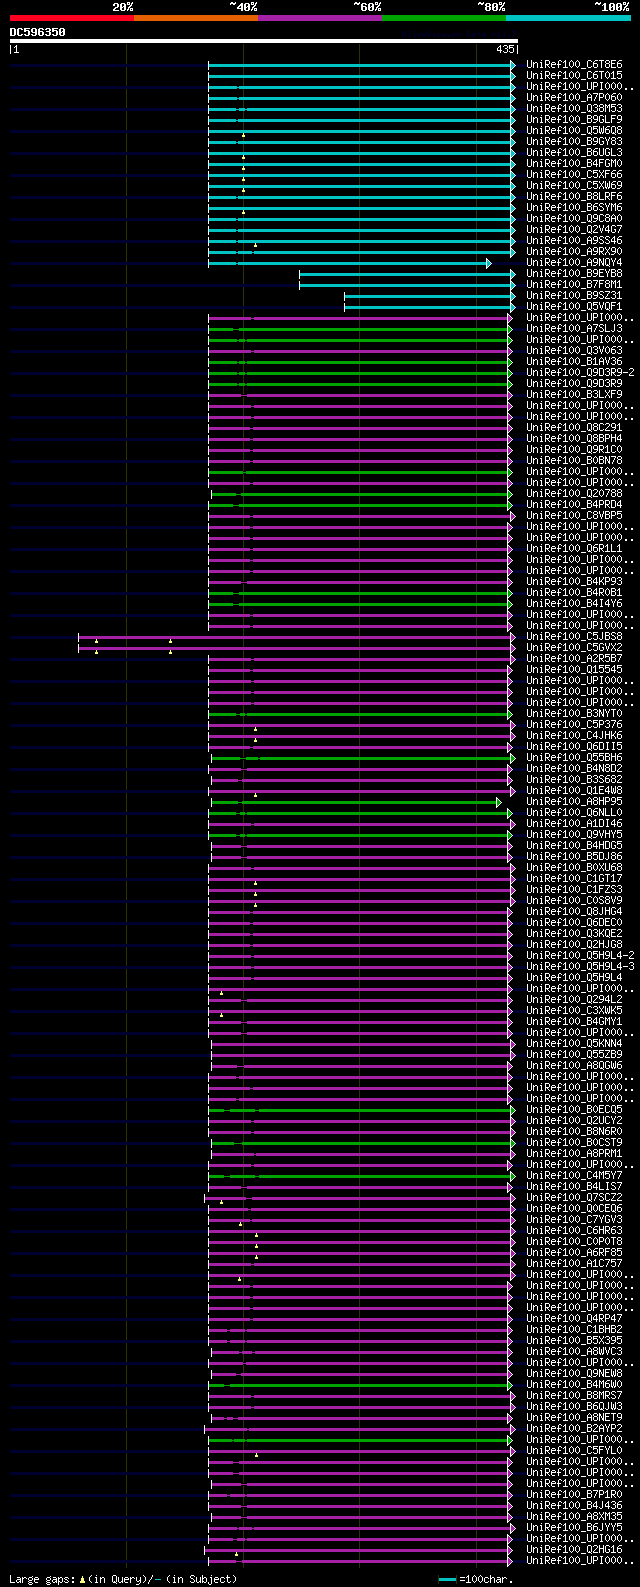
Task: Open hit UniRef100_B9GLF9
Action: click(574, 120)
